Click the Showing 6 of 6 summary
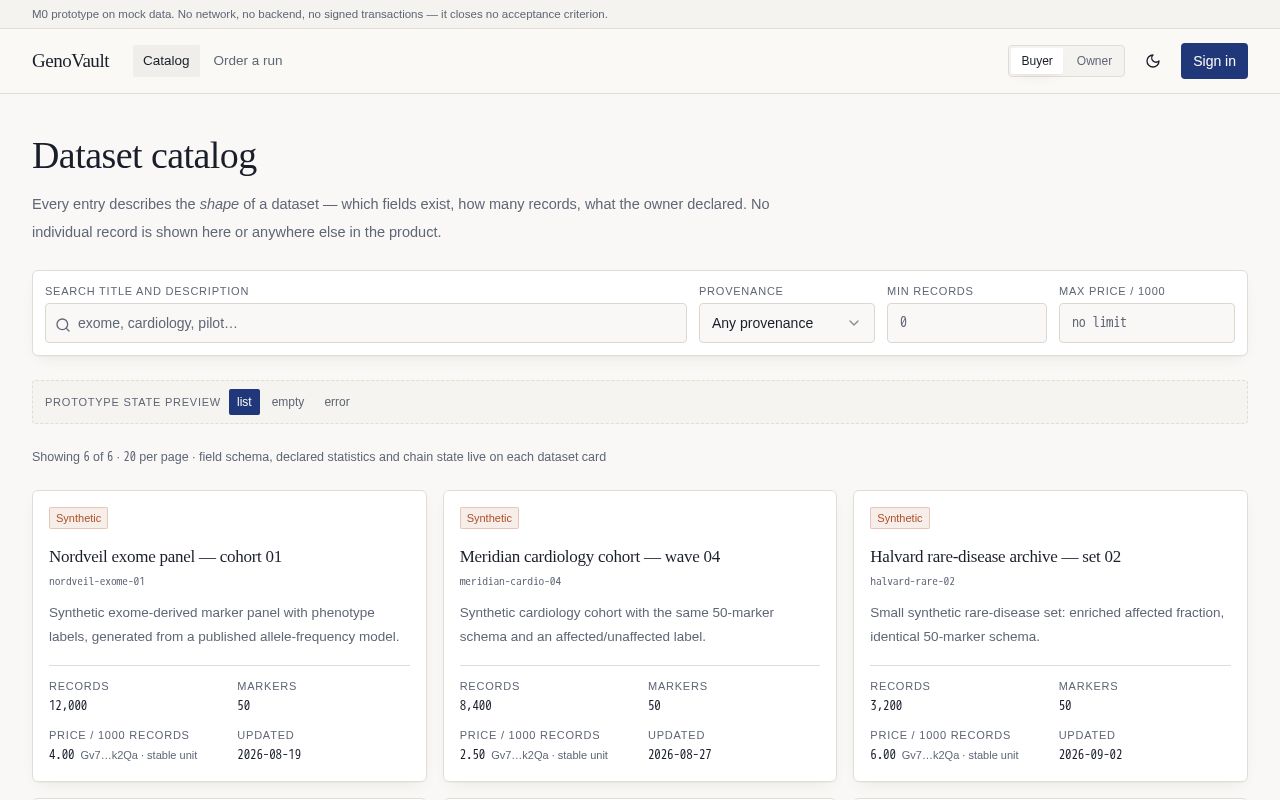 point(319,457)
